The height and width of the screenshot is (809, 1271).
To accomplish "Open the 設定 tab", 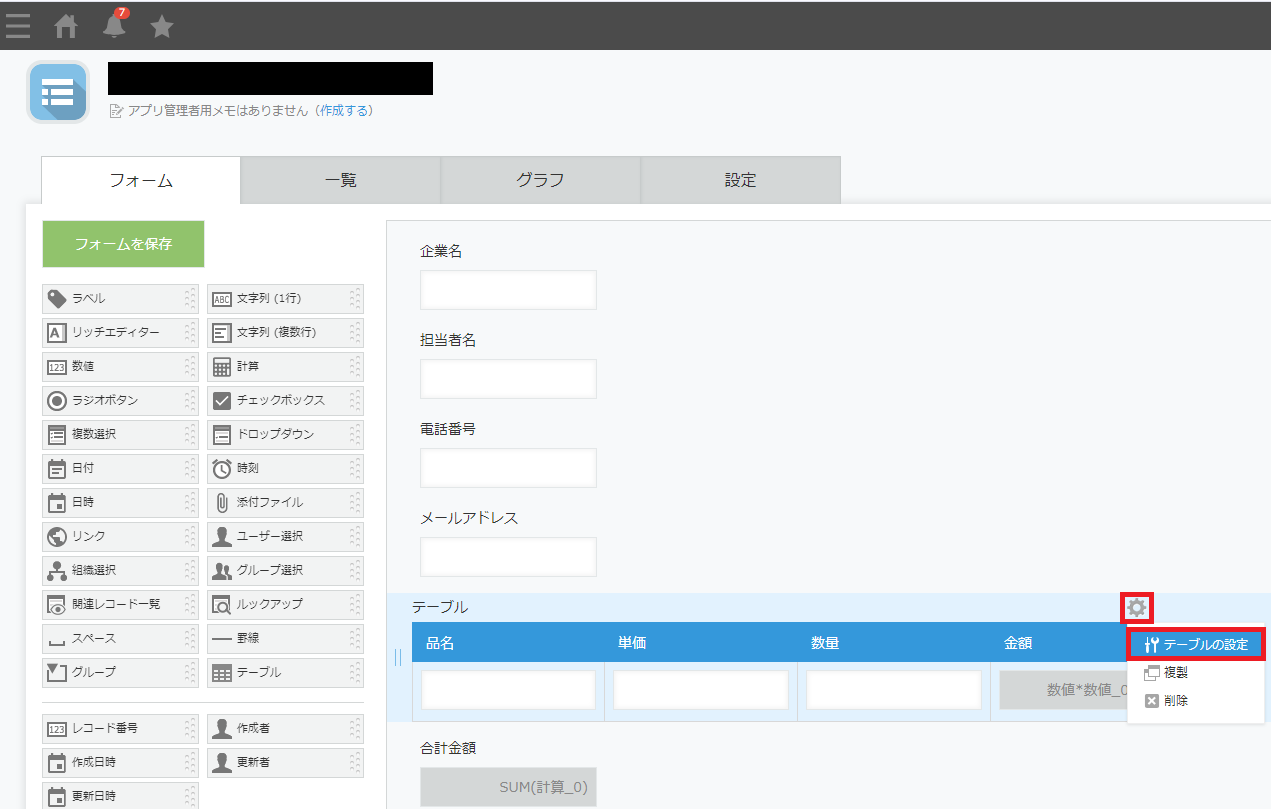I will click(740, 181).
